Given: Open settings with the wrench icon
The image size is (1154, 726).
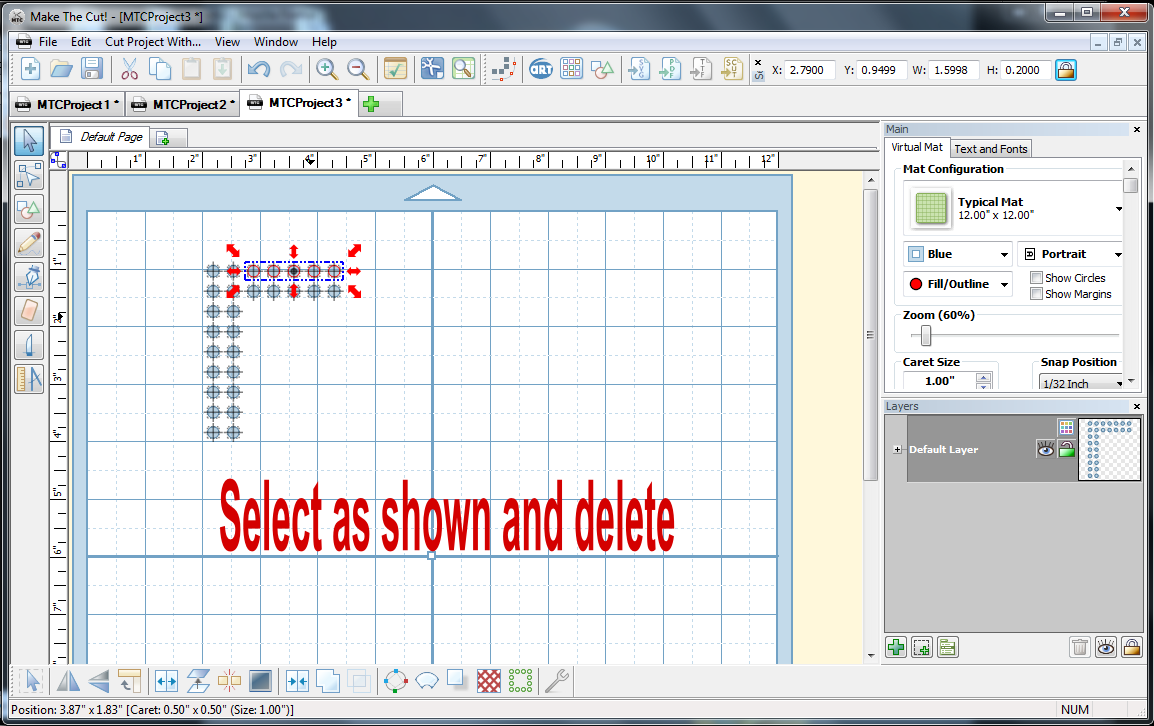Looking at the screenshot, I should click(x=557, y=681).
